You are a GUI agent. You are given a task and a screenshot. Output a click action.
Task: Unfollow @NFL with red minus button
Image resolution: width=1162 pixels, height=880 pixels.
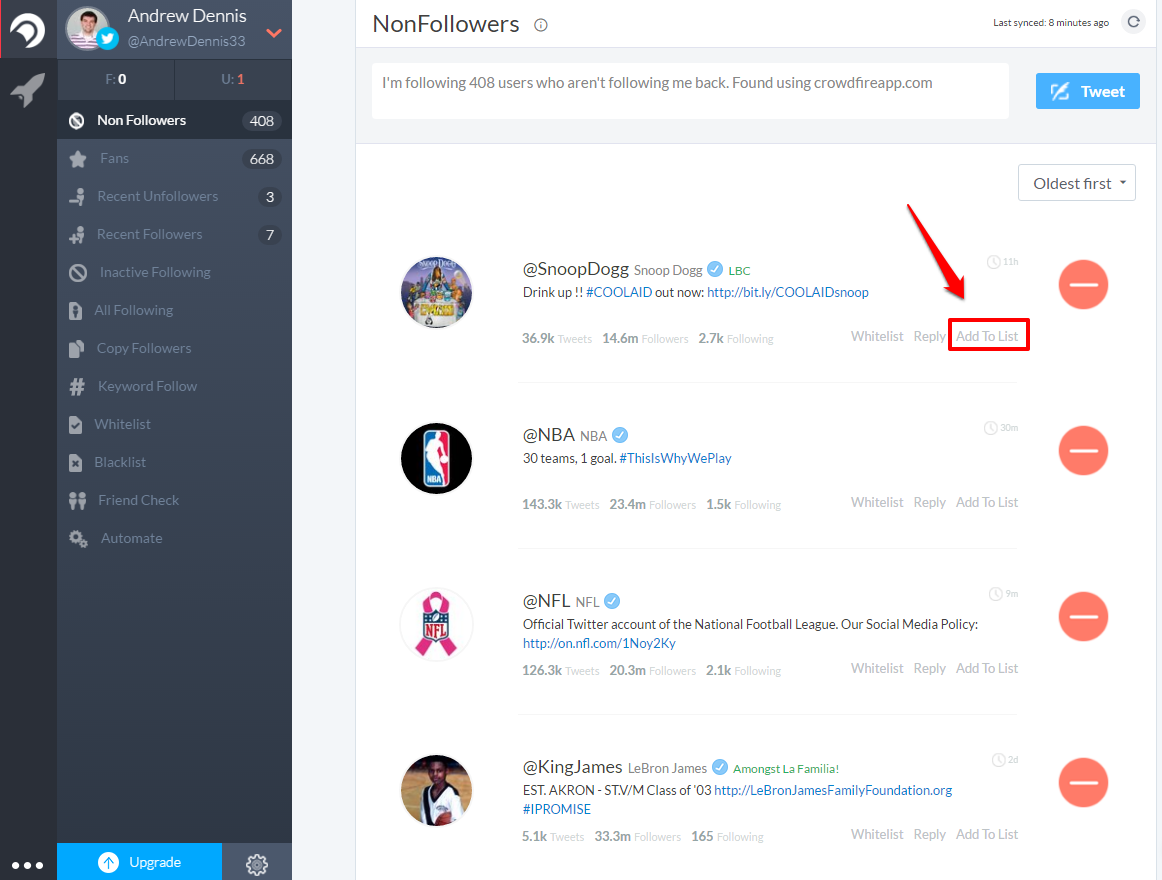(x=1083, y=617)
